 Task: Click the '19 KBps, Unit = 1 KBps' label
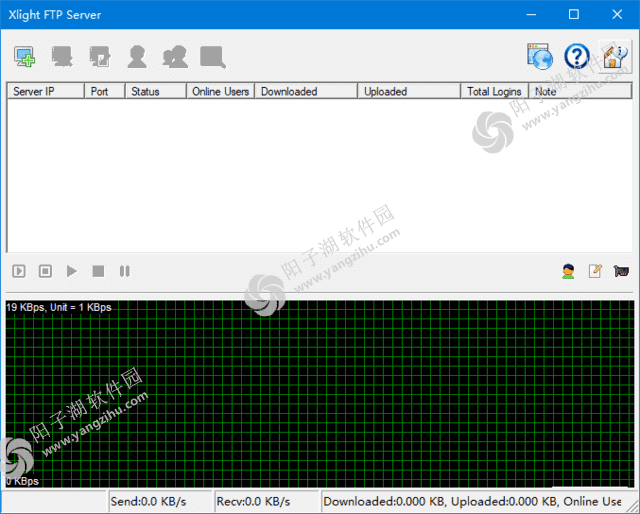point(59,307)
